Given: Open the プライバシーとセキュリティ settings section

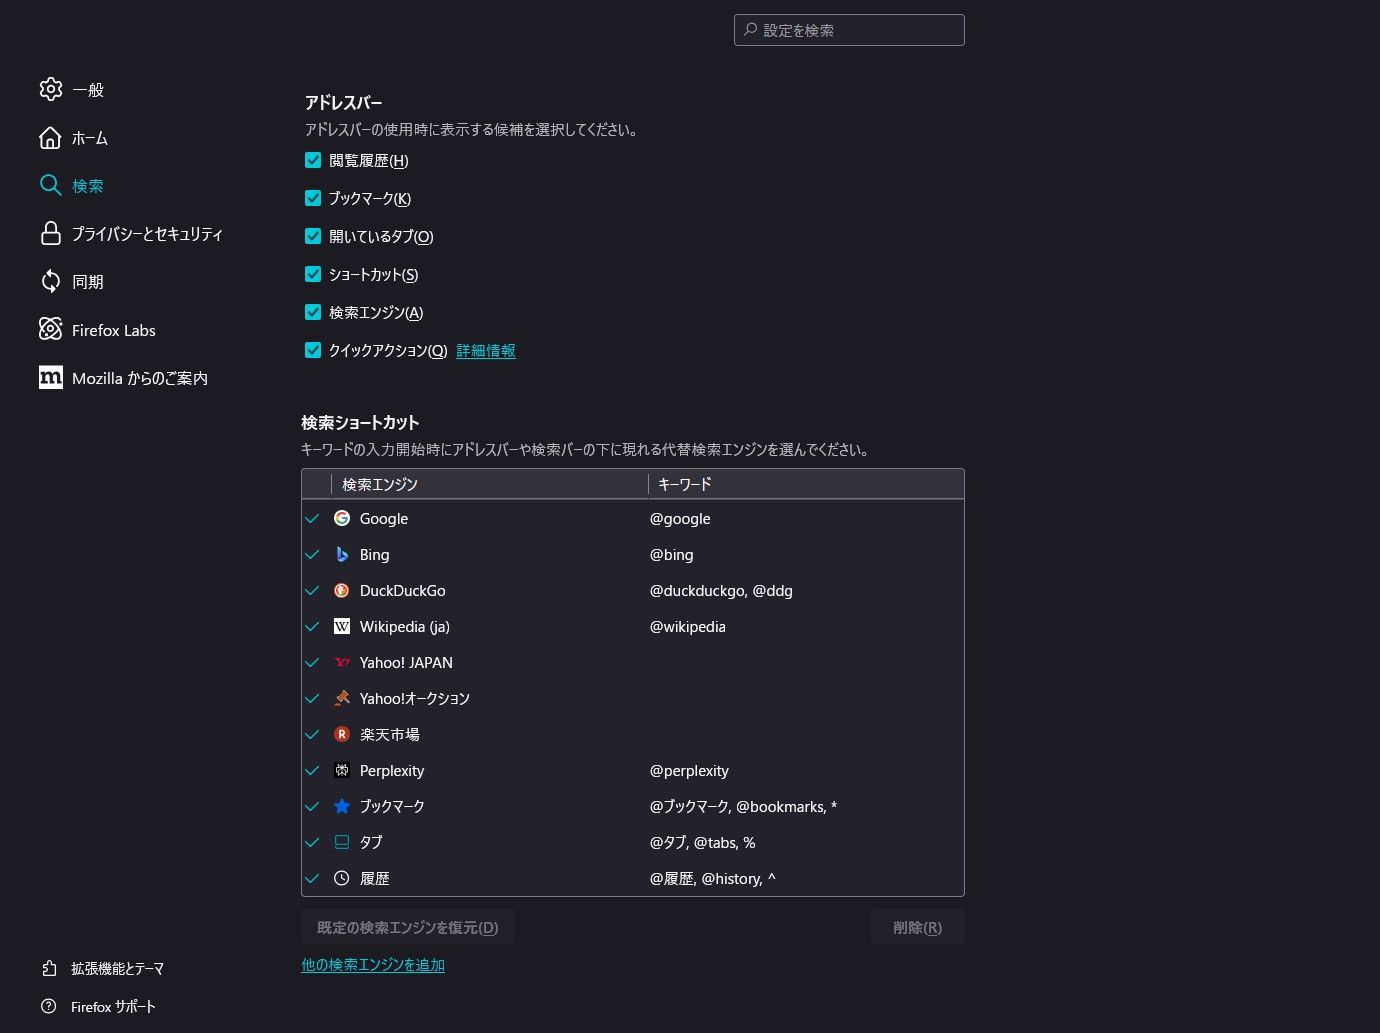Looking at the screenshot, I should [x=146, y=234].
